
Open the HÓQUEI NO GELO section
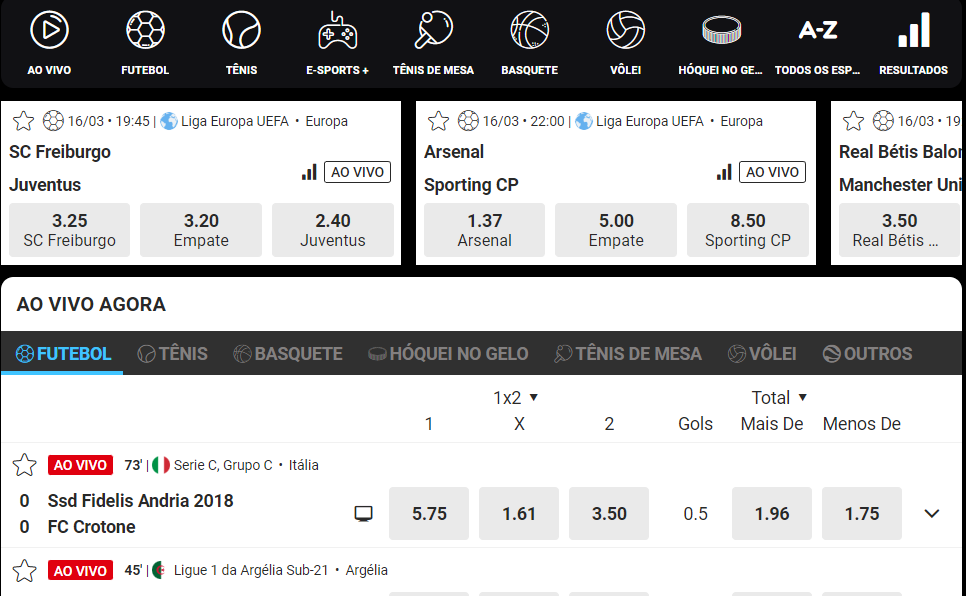tap(722, 40)
